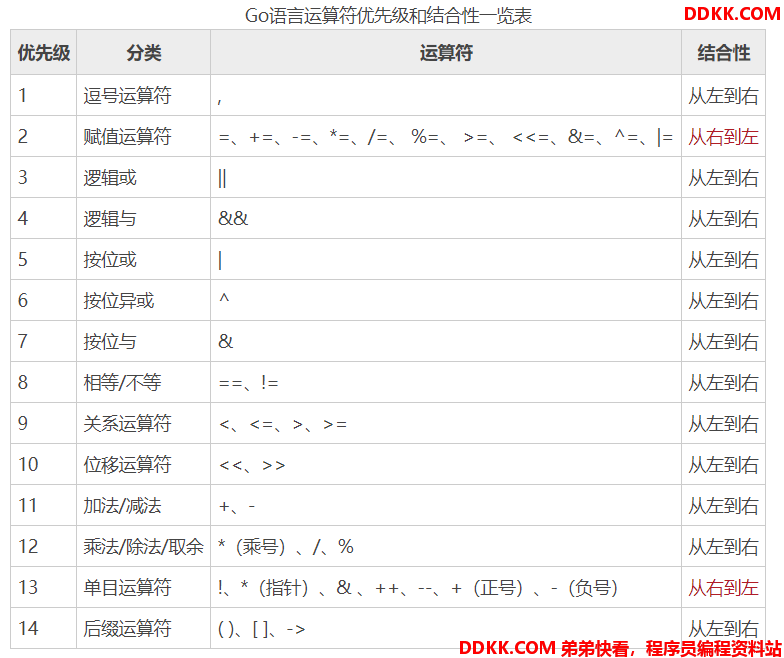Screen dimensions: 784x658
Task: Click the '||' operator cell
Action: pos(446,178)
